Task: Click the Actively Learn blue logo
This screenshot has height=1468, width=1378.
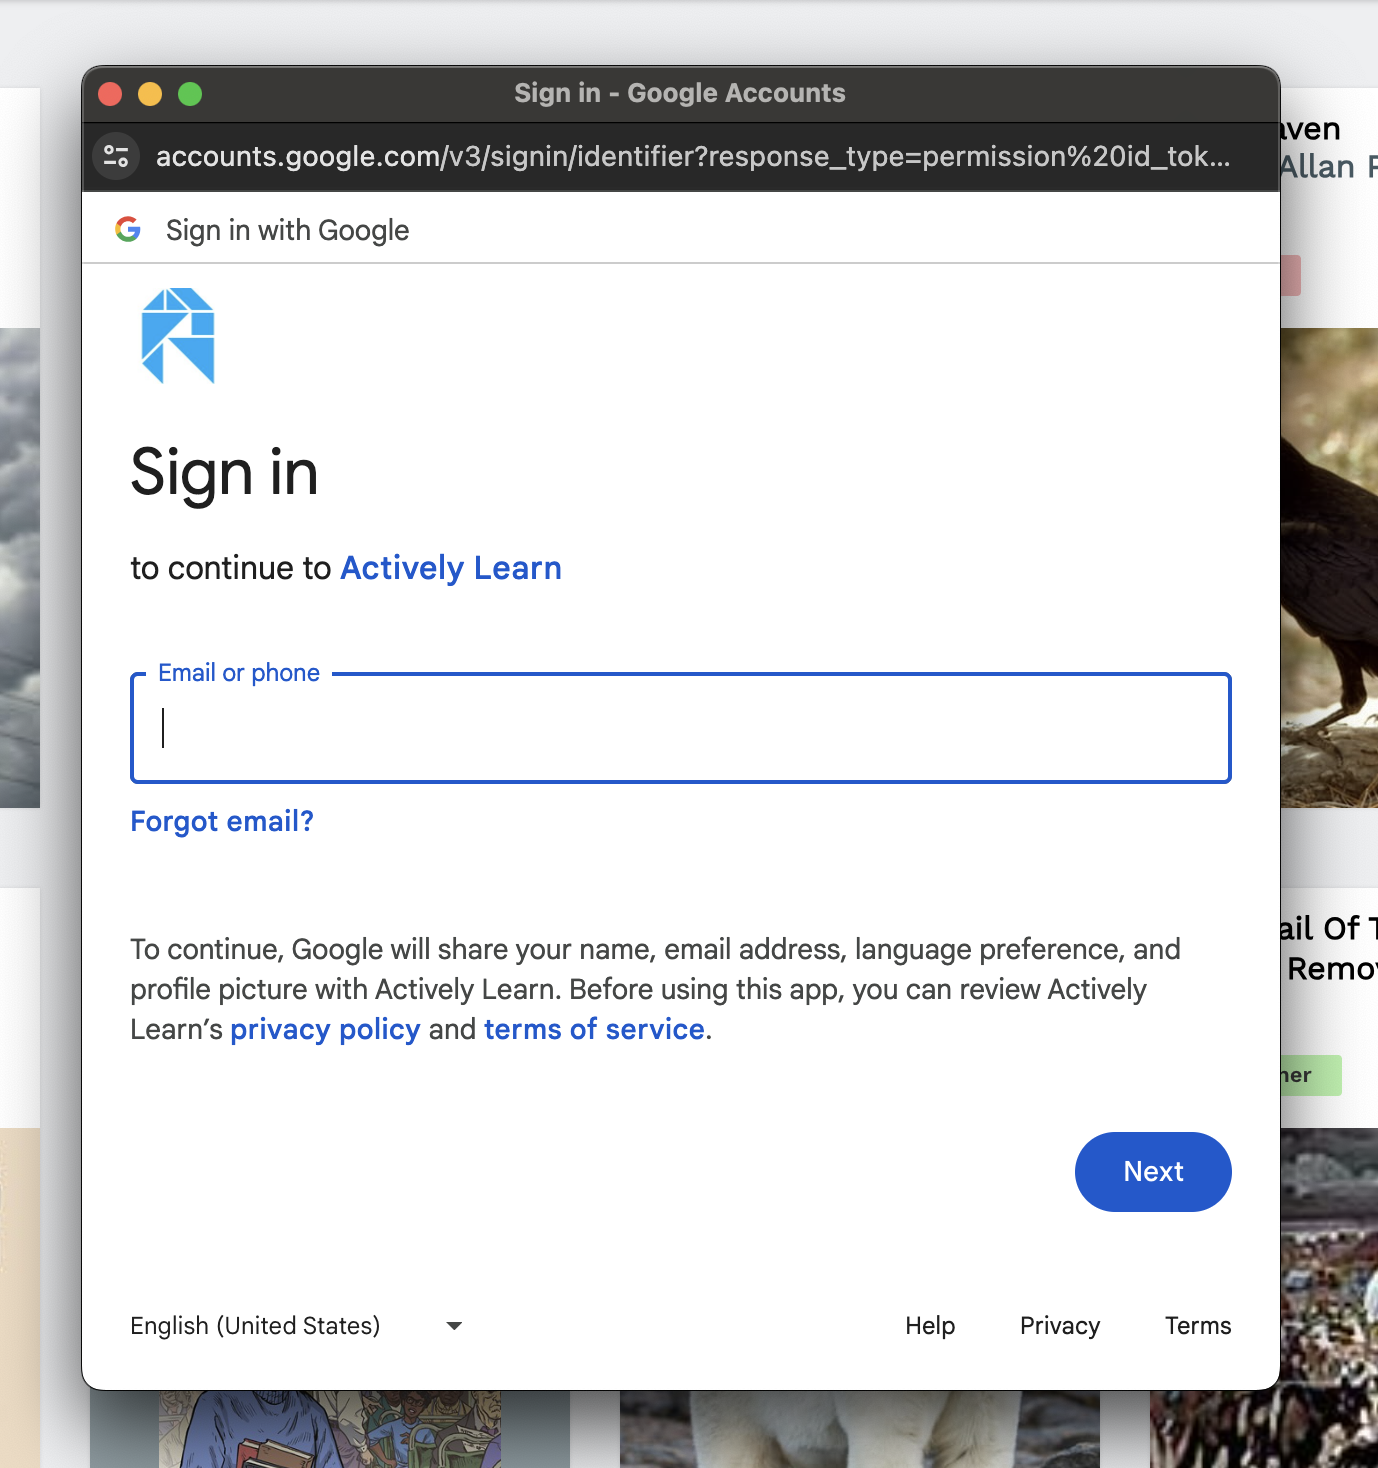Action: (178, 336)
